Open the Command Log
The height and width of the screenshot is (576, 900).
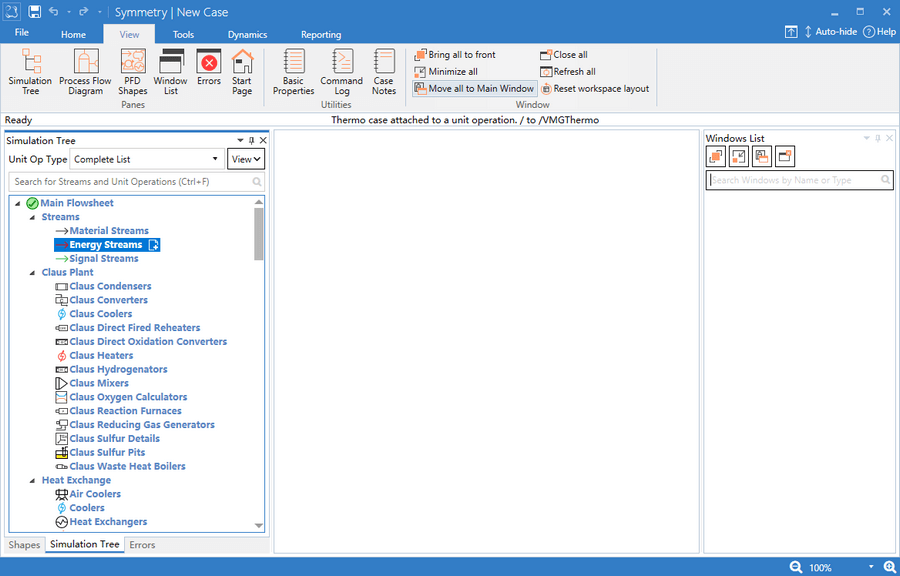click(x=342, y=71)
